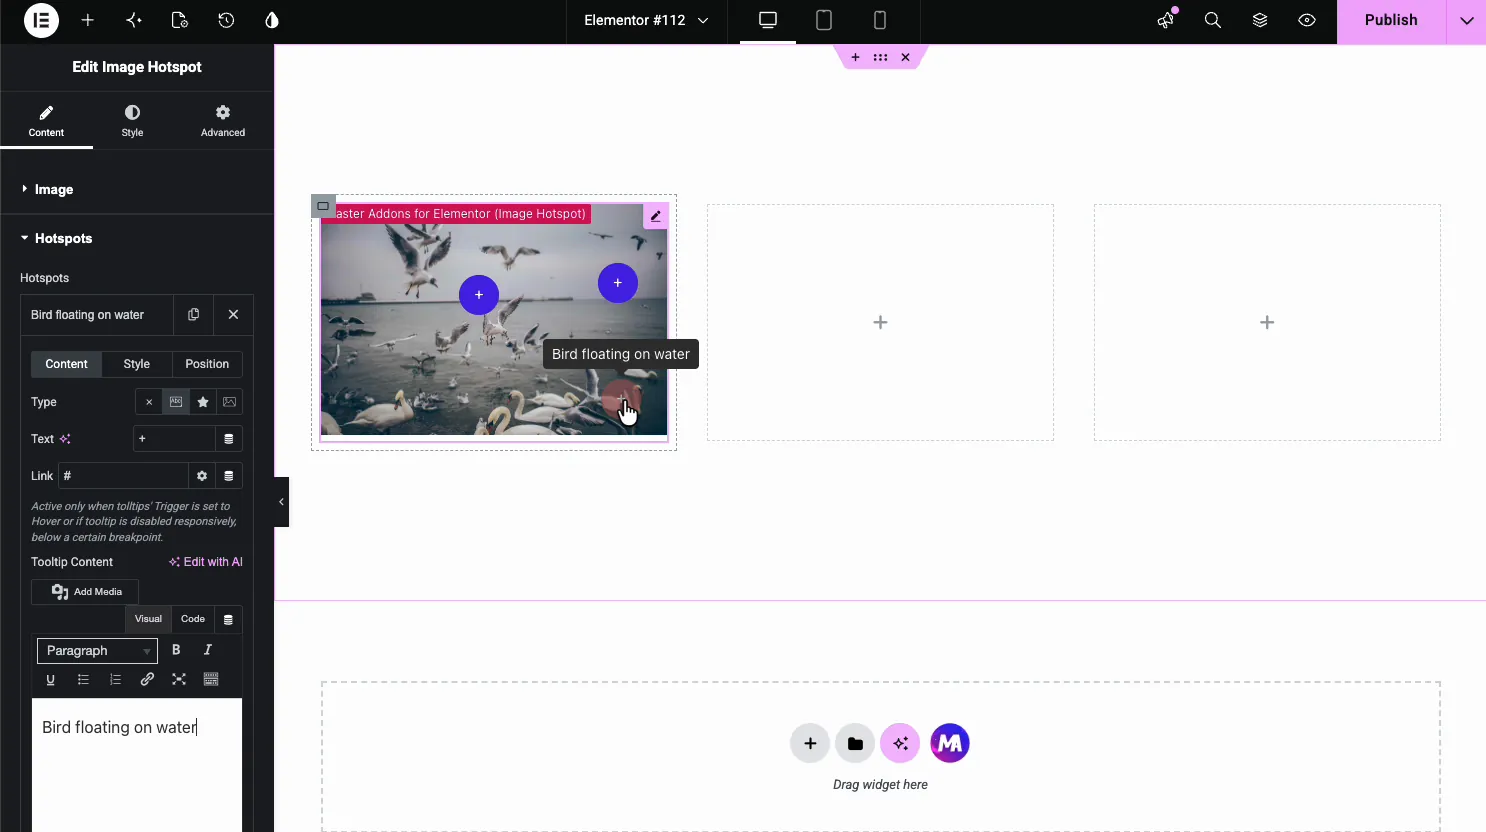
Task: Collapse the Hotspots section
Action: pyautogui.click(x=137, y=238)
